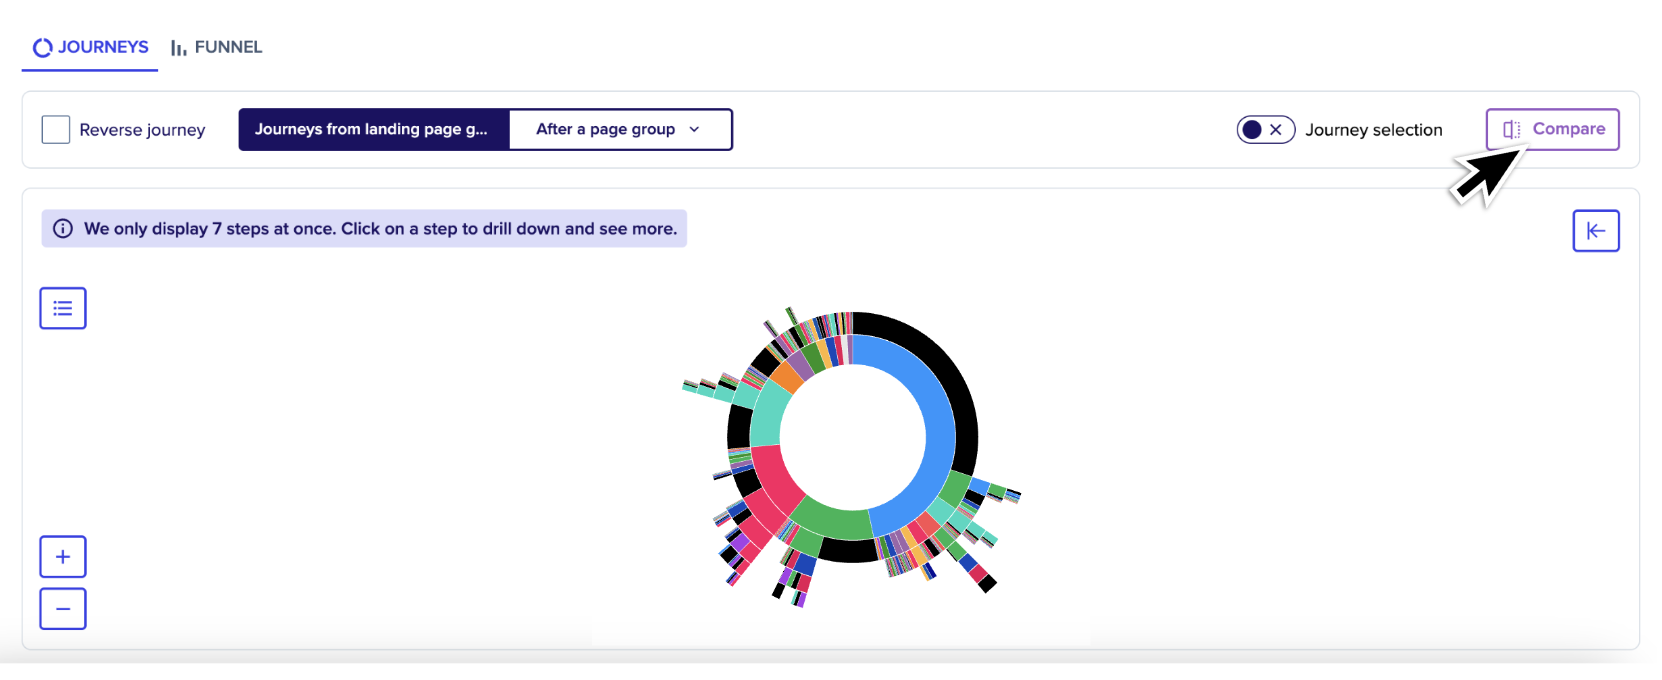Screen dimensions: 1662x680
Task: Click the Journey selection label
Action: pyautogui.click(x=1374, y=130)
